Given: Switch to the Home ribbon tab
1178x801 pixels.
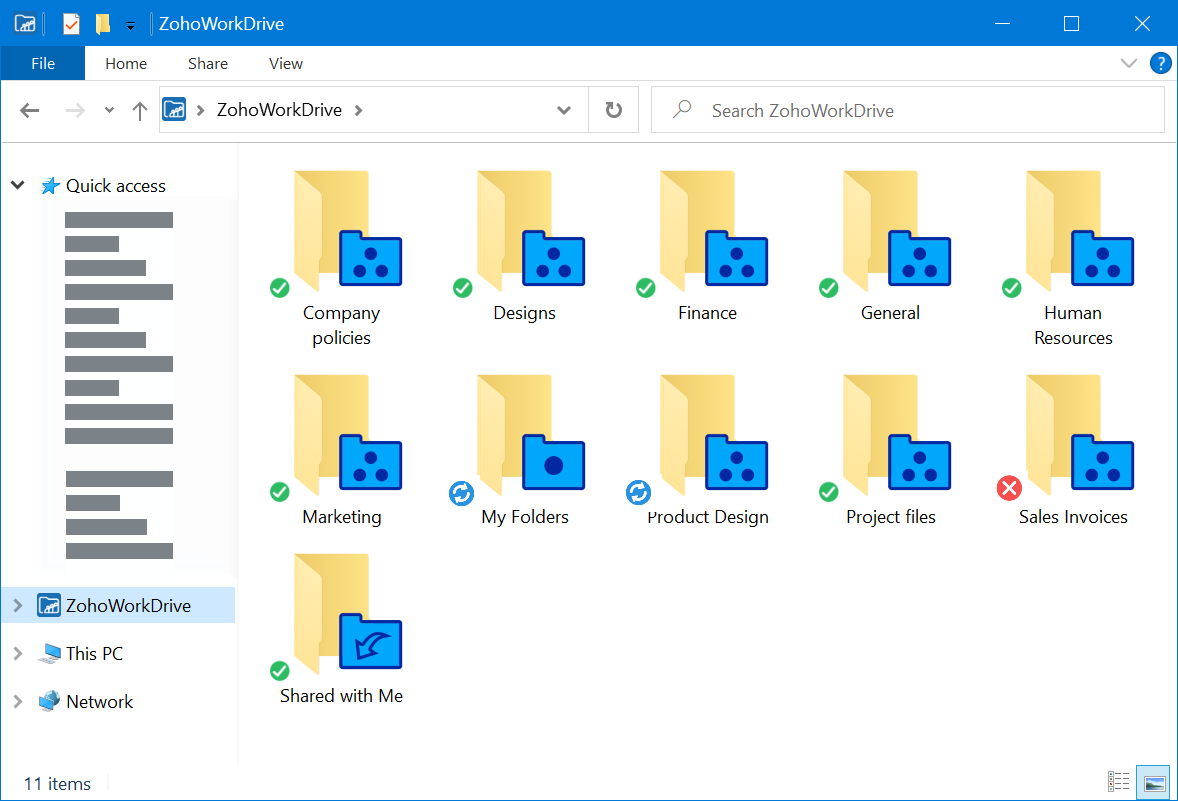Looking at the screenshot, I should 126,63.
